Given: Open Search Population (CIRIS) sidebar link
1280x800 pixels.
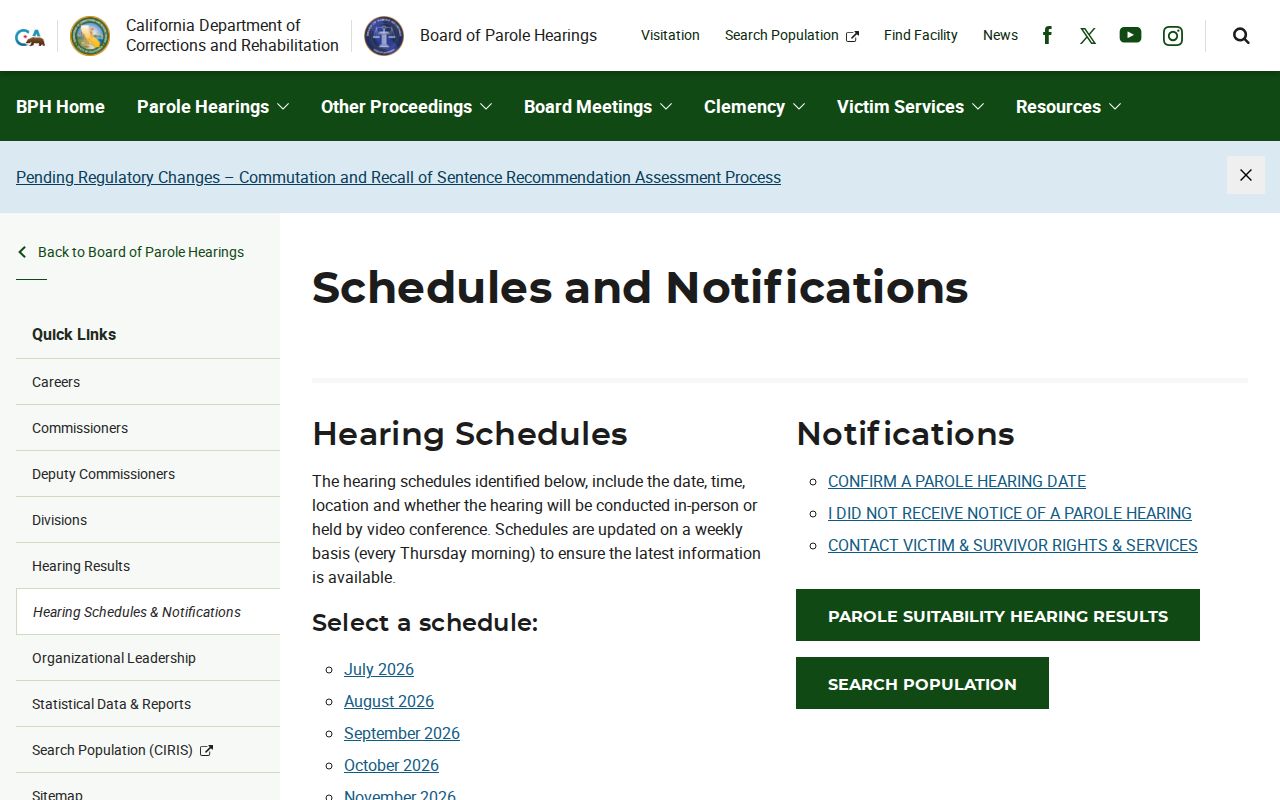Looking at the screenshot, I should click(148, 750).
